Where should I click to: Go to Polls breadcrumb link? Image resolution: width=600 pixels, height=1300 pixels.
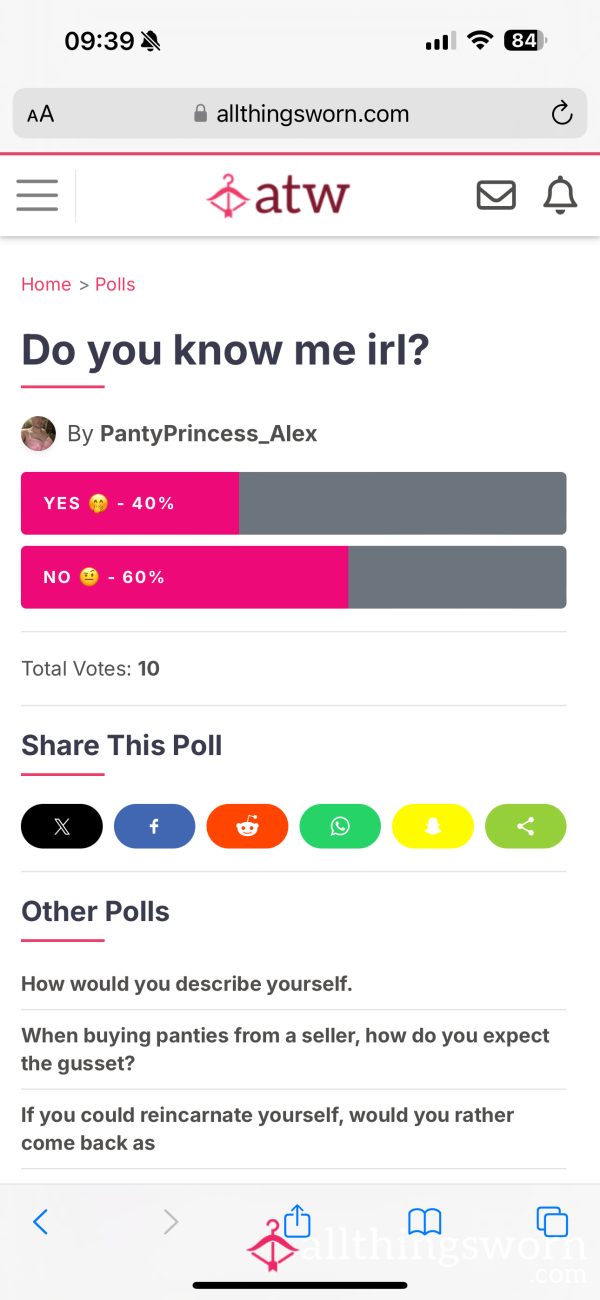(115, 284)
